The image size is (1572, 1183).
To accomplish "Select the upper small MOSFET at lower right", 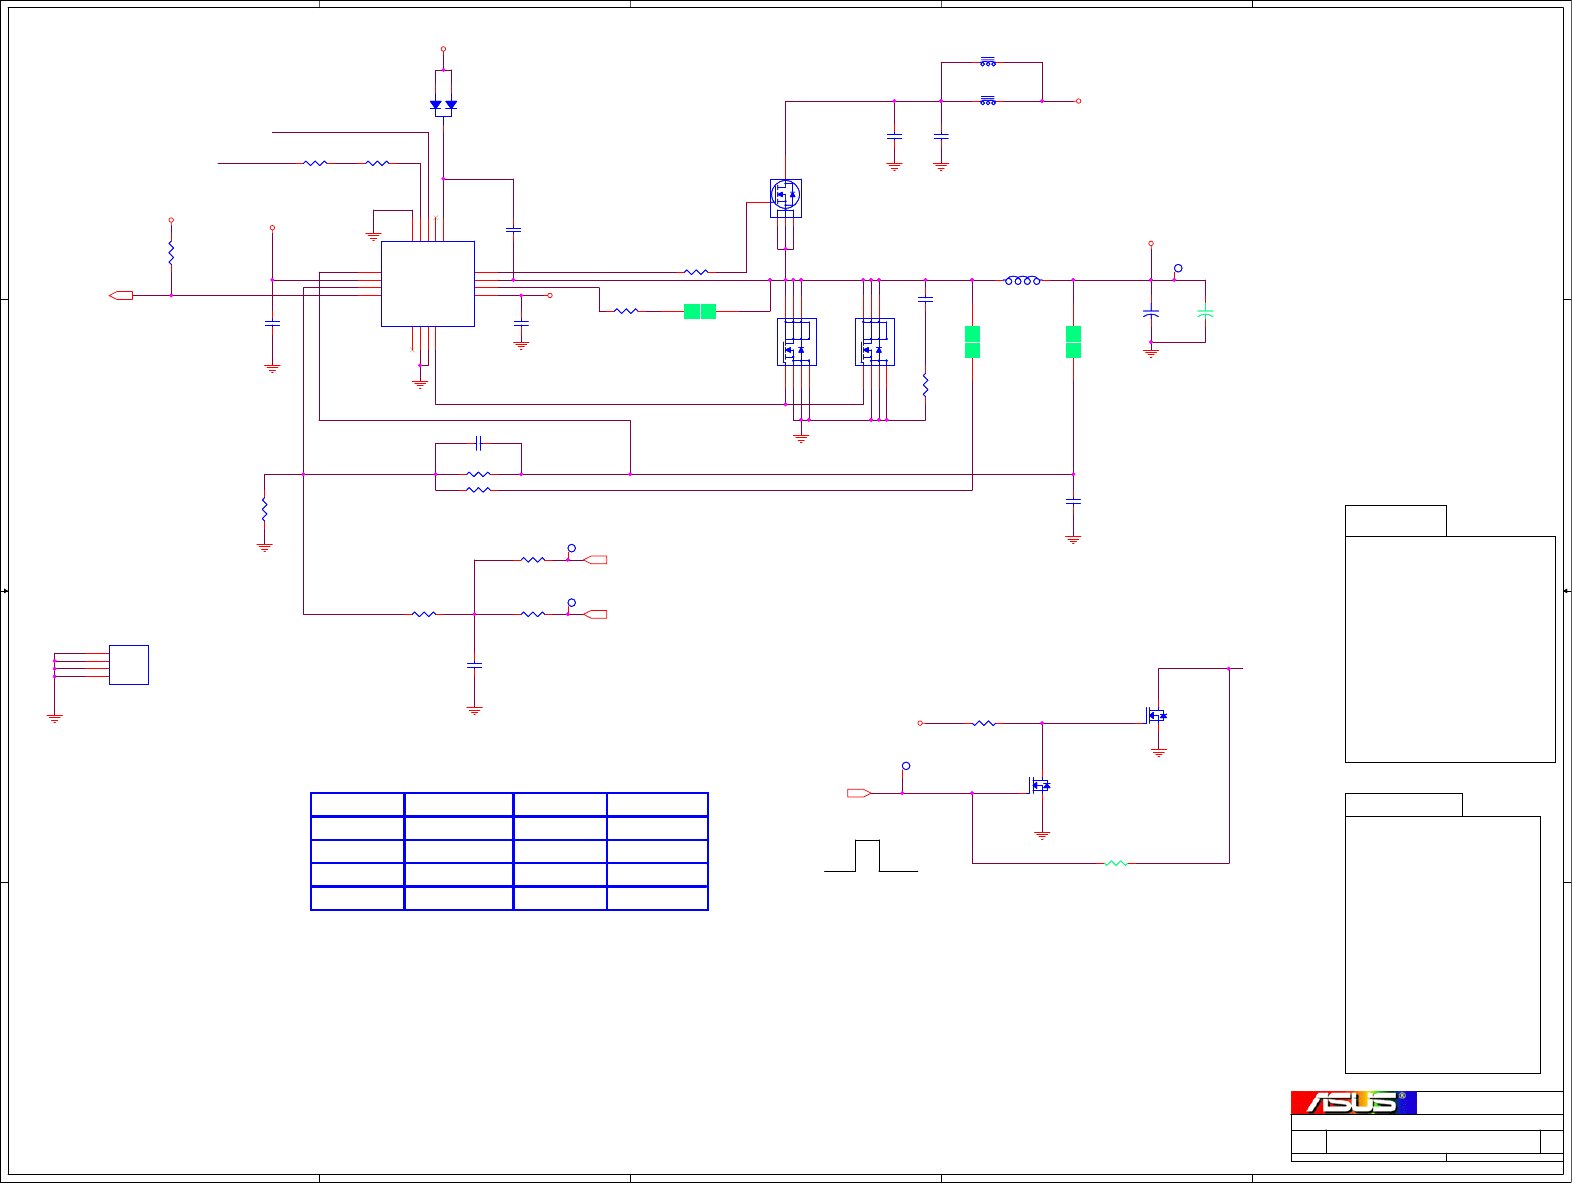I will click(1156, 715).
